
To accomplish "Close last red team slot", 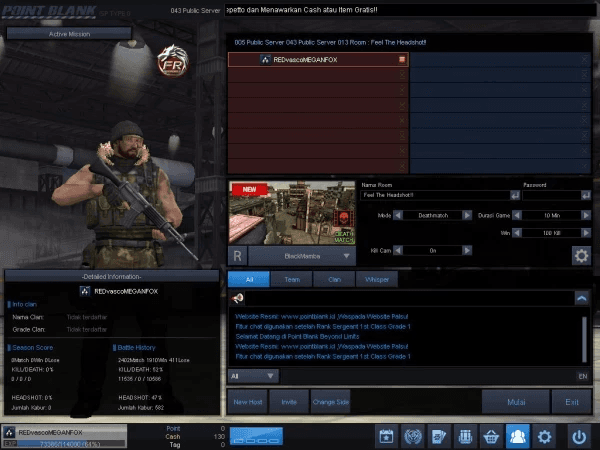I will 402,166.
